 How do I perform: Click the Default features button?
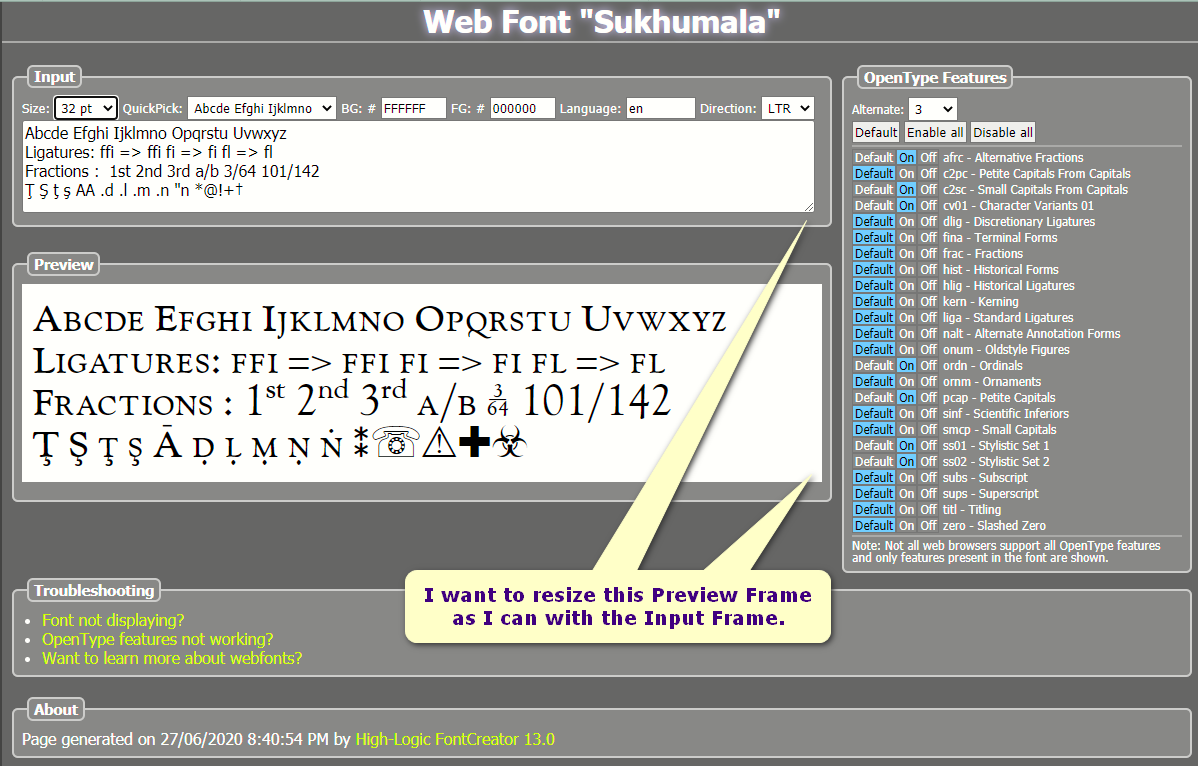876,132
